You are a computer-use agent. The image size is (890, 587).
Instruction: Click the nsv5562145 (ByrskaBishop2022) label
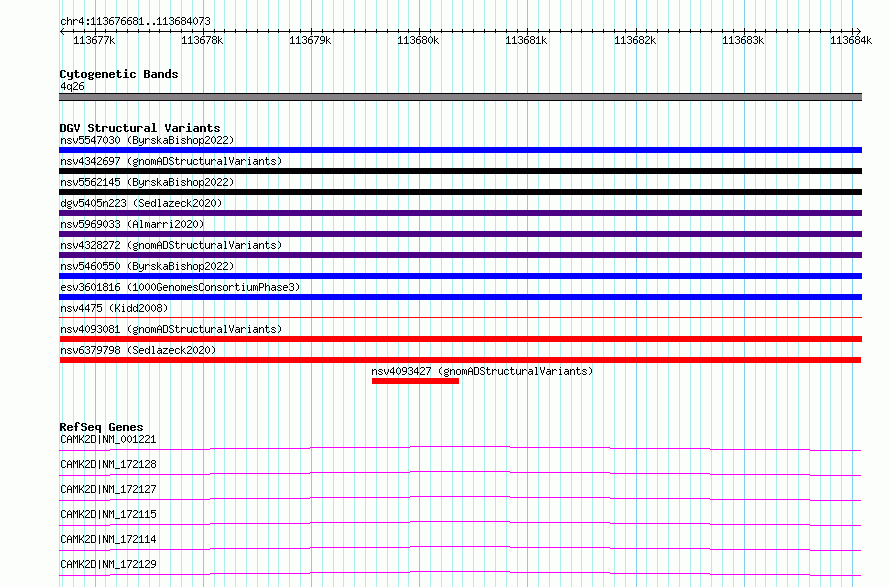(147, 182)
